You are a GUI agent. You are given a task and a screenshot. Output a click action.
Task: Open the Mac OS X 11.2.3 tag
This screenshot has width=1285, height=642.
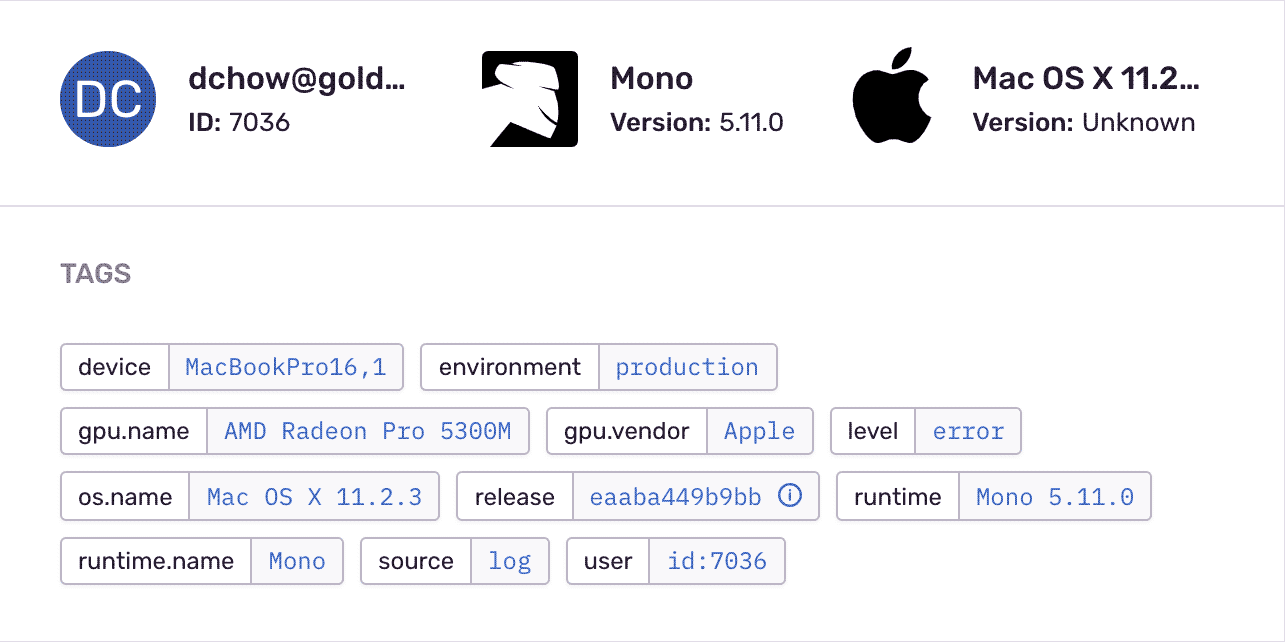click(313, 497)
